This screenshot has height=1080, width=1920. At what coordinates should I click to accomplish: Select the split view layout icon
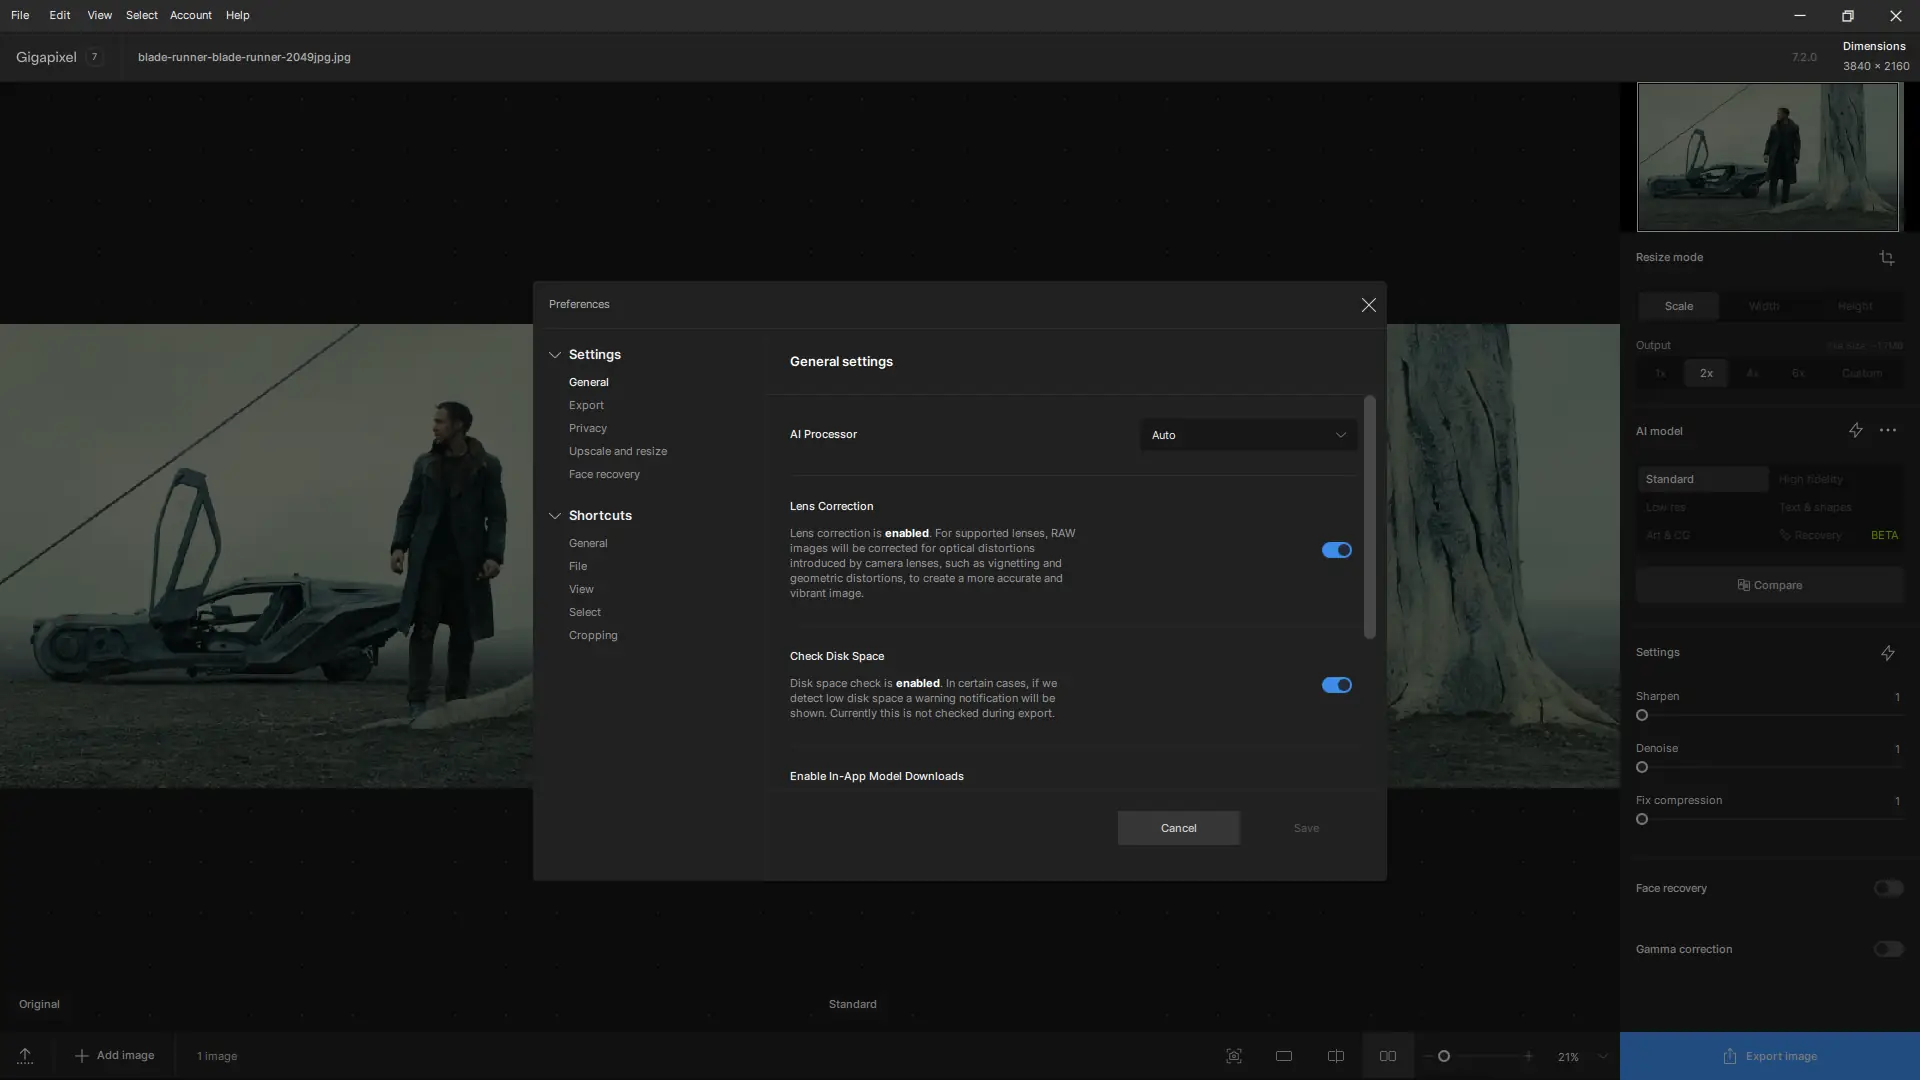1336,1056
